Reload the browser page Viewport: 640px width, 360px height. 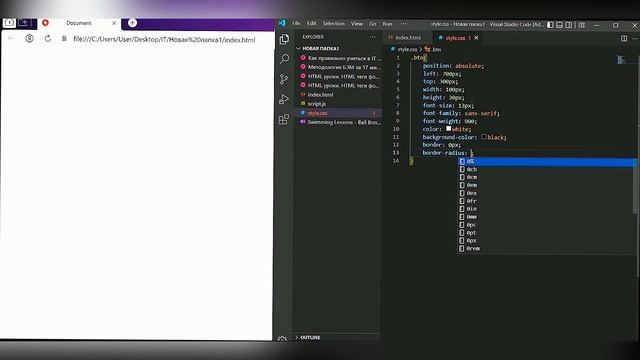pyautogui.click(x=48, y=39)
